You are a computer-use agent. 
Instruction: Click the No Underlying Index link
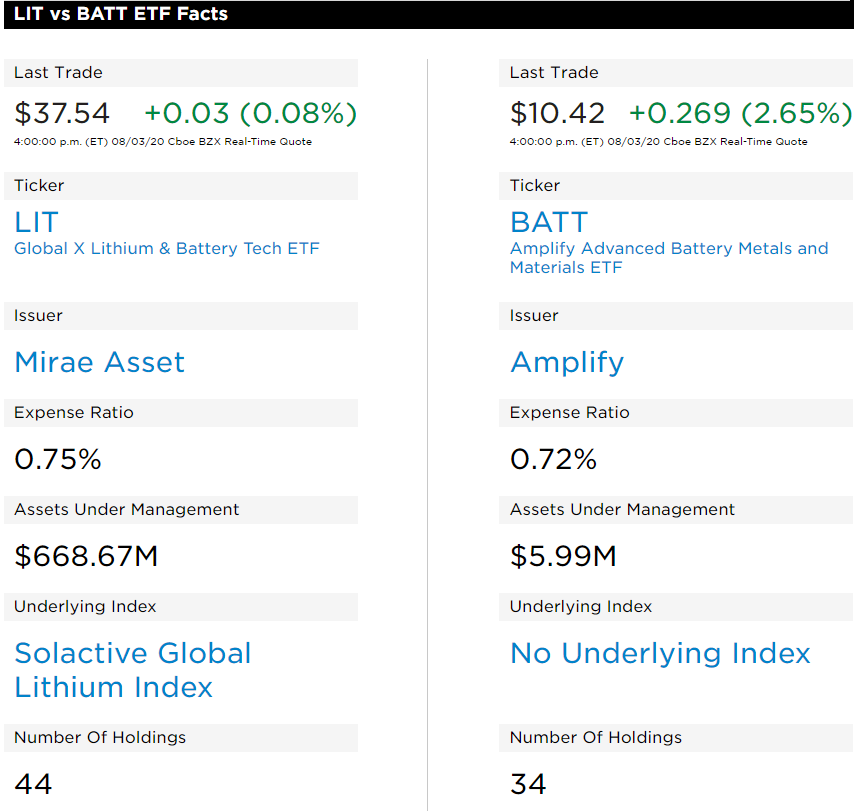click(660, 654)
